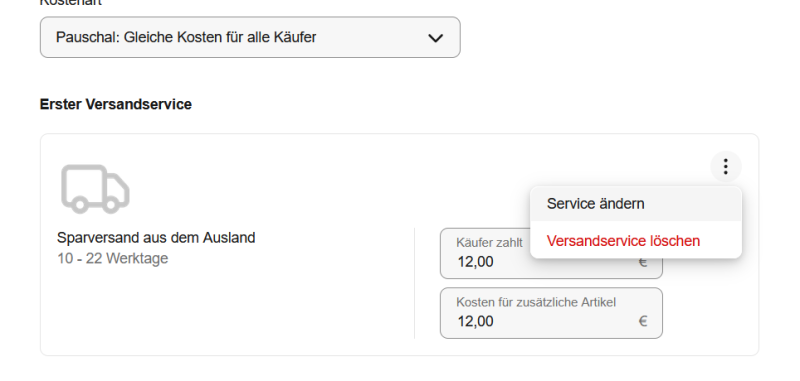Open the Pauschal cost type dropdown
Image resolution: width=800 pixels, height=381 pixels.
point(250,37)
